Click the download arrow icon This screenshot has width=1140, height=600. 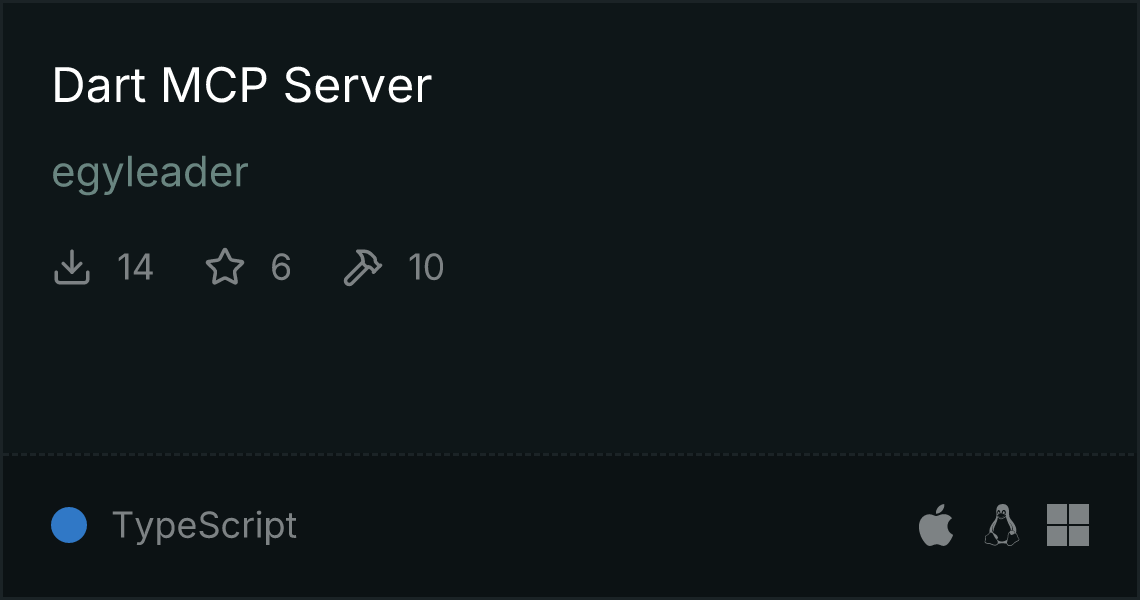71,267
